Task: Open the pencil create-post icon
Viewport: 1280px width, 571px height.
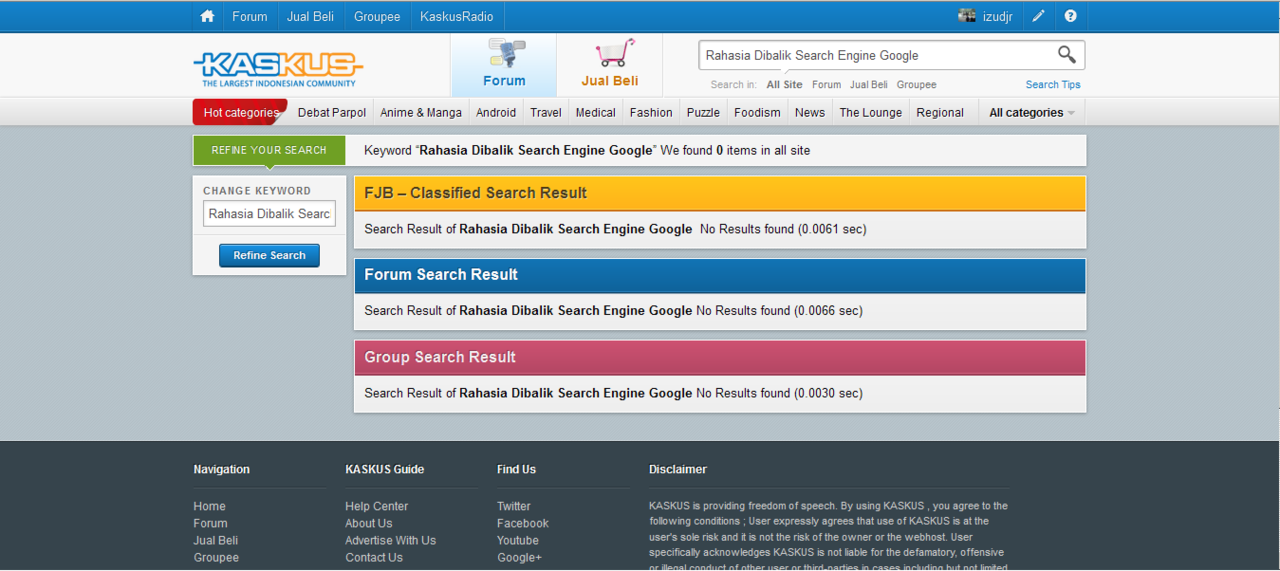Action: (x=1039, y=16)
